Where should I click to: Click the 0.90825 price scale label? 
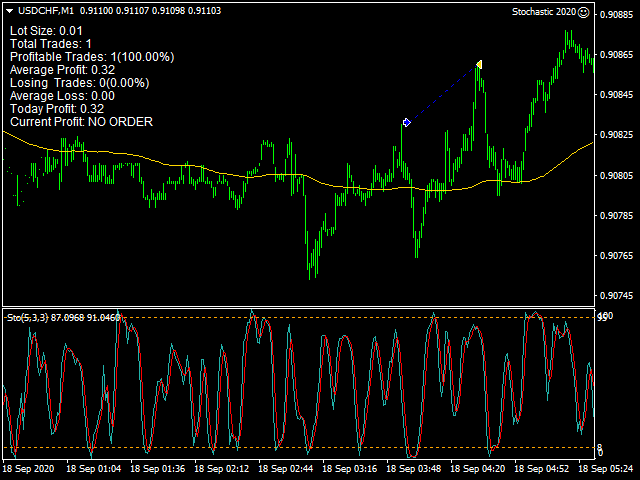pos(616,135)
